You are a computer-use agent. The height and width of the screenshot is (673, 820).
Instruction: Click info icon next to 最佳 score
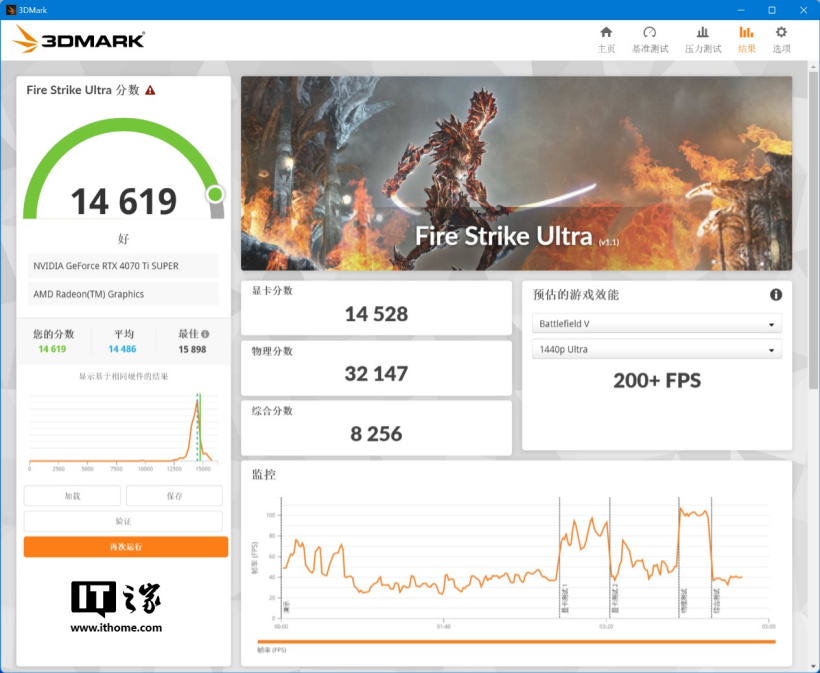pos(205,335)
